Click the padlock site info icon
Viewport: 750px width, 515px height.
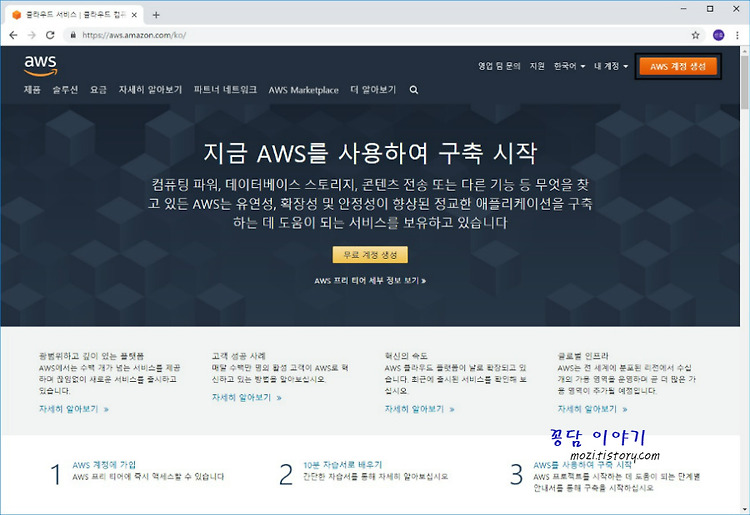(x=73, y=35)
